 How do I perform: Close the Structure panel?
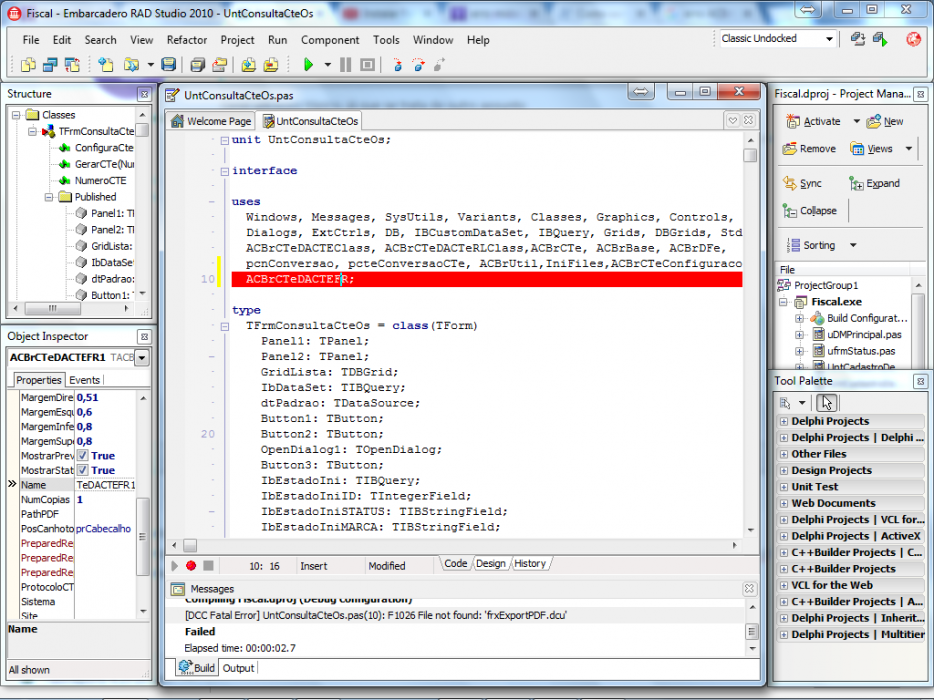click(144, 94)
